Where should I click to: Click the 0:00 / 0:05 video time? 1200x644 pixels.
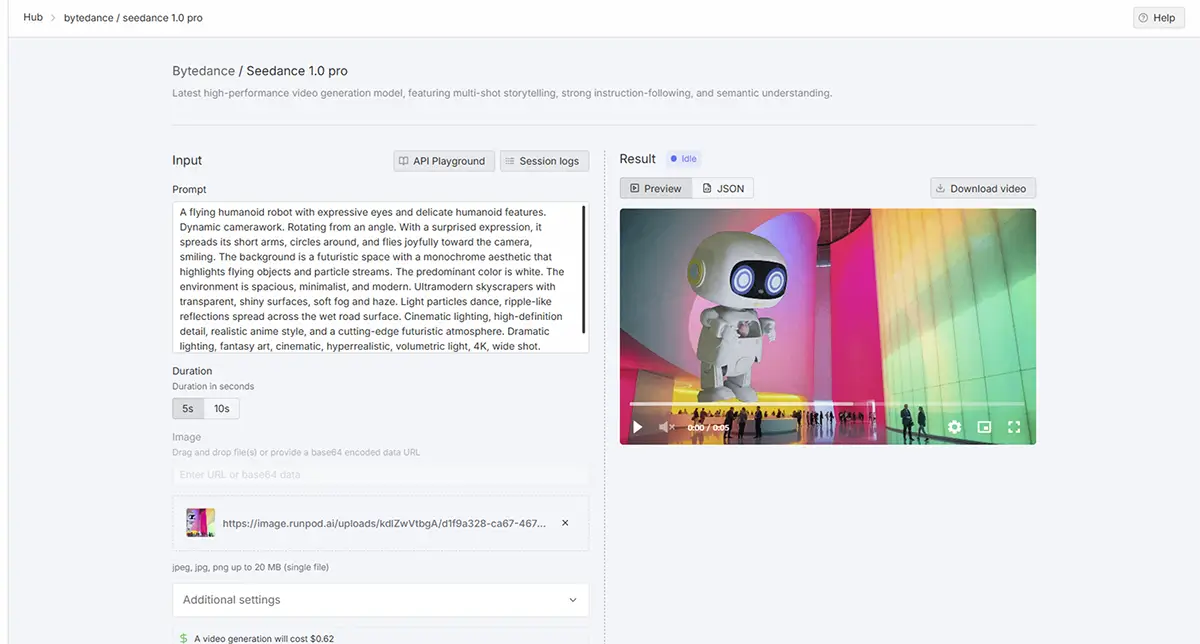(708, 428)
